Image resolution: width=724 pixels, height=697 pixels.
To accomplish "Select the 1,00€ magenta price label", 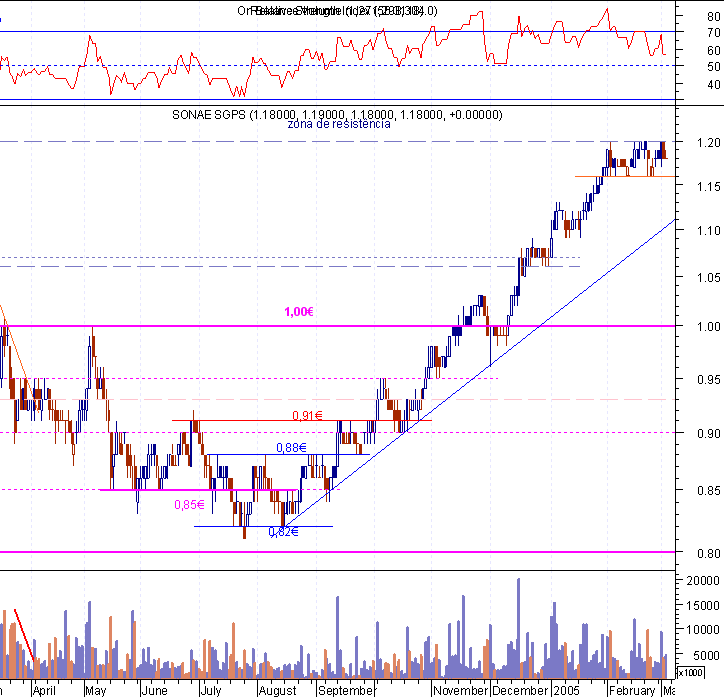I will [299, 312].
